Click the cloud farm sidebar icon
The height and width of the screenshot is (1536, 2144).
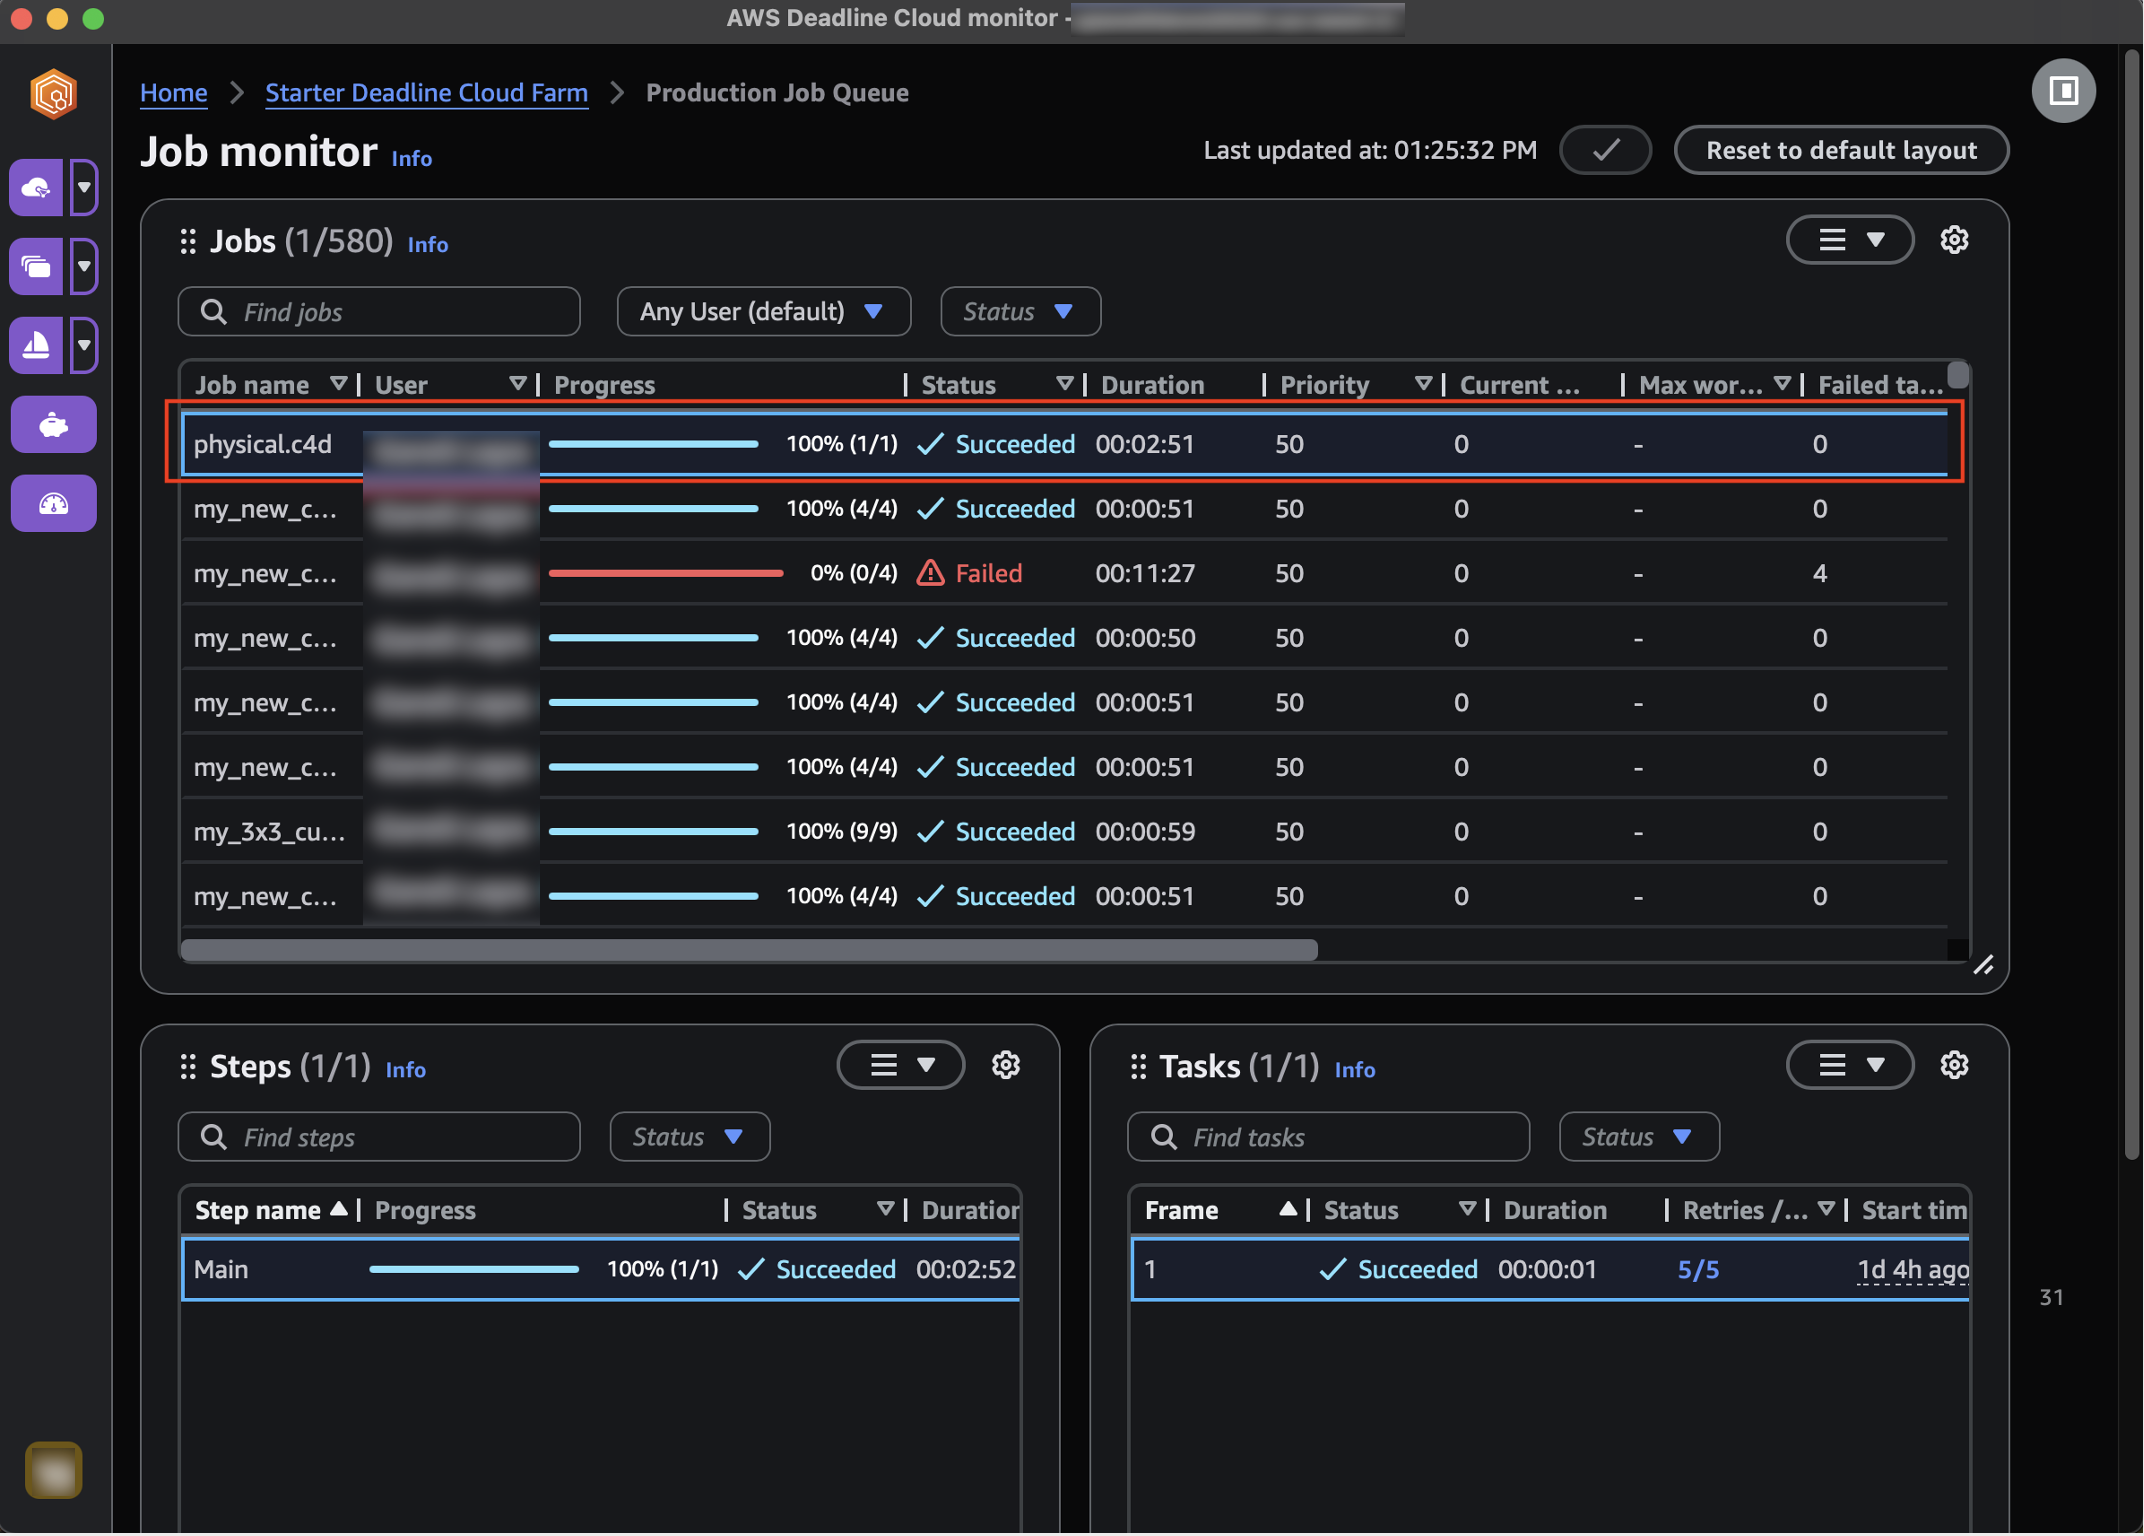coord(37,187)
